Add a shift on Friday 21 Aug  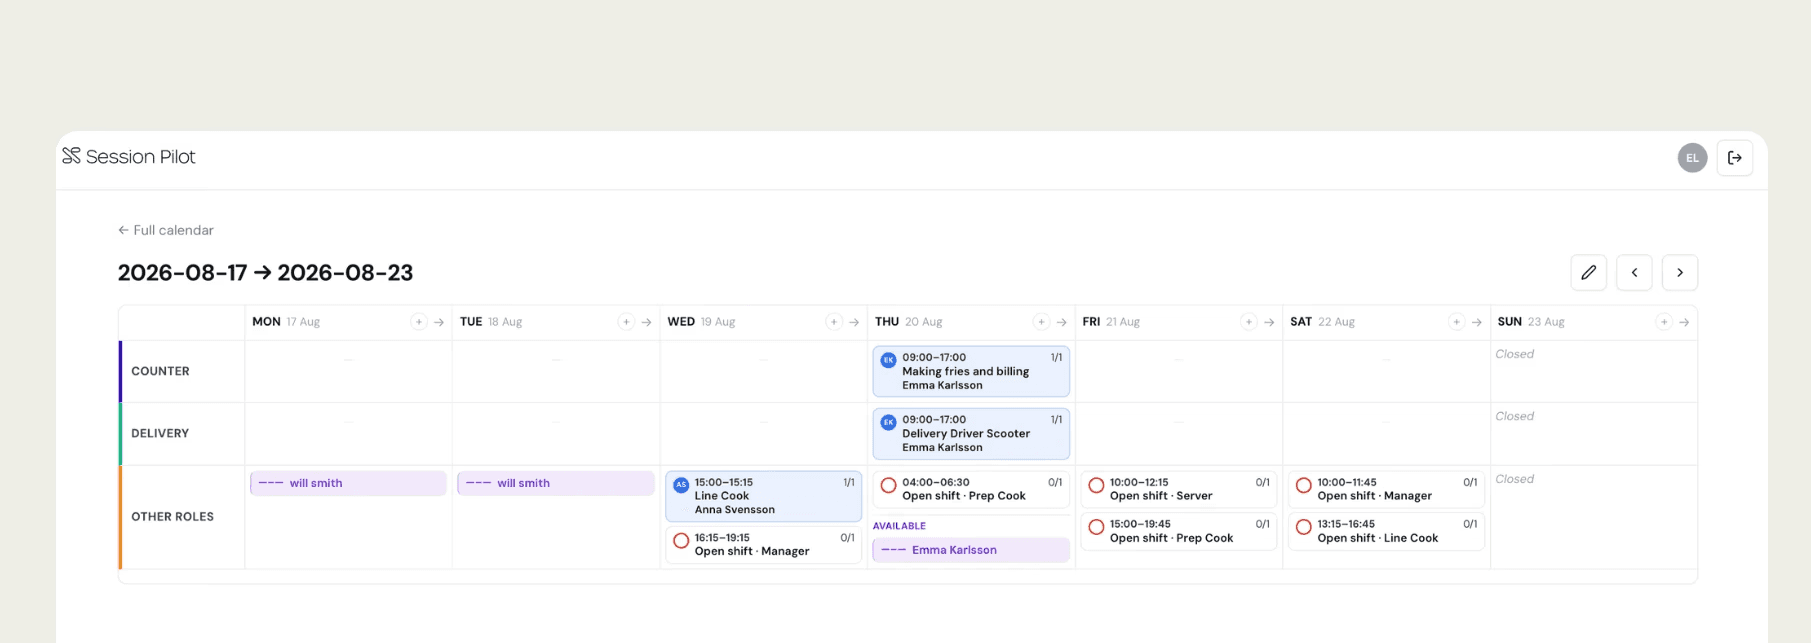pos(1249,322)
